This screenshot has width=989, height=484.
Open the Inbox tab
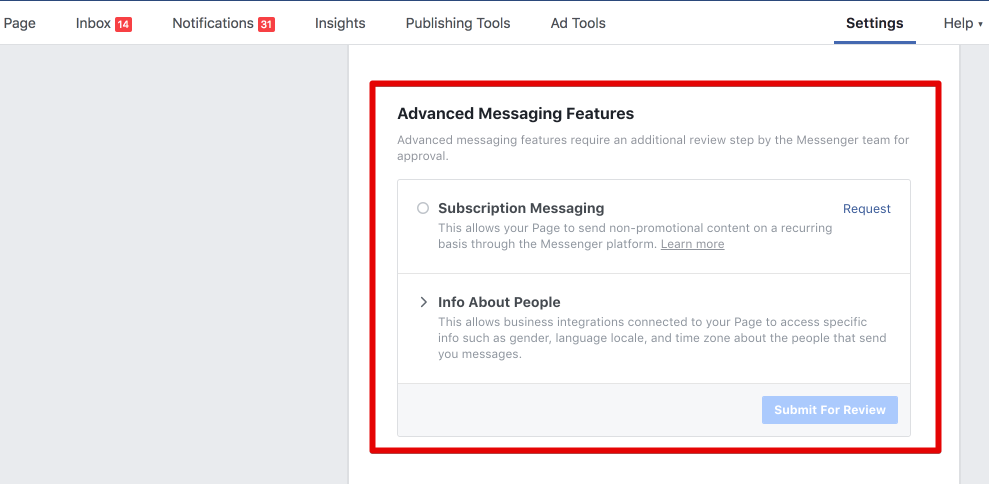click(x=103, y=23)
